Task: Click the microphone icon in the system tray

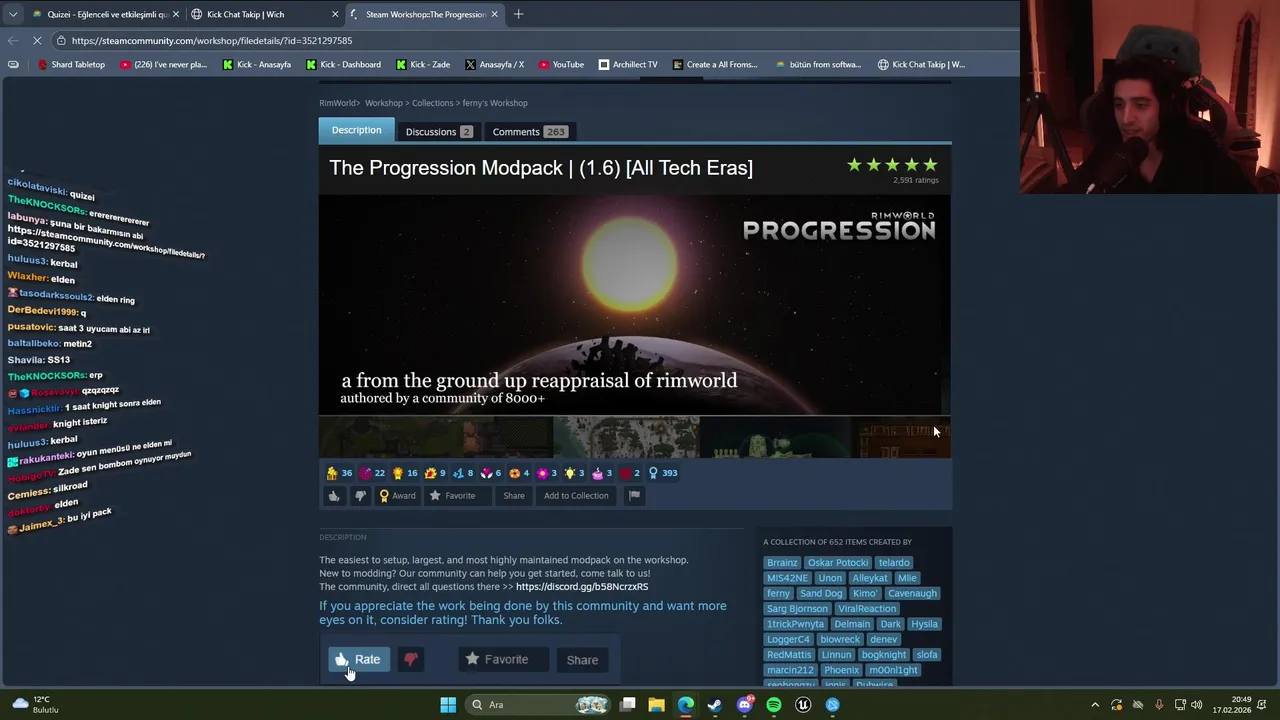Action: click(x=1159, y=705)
